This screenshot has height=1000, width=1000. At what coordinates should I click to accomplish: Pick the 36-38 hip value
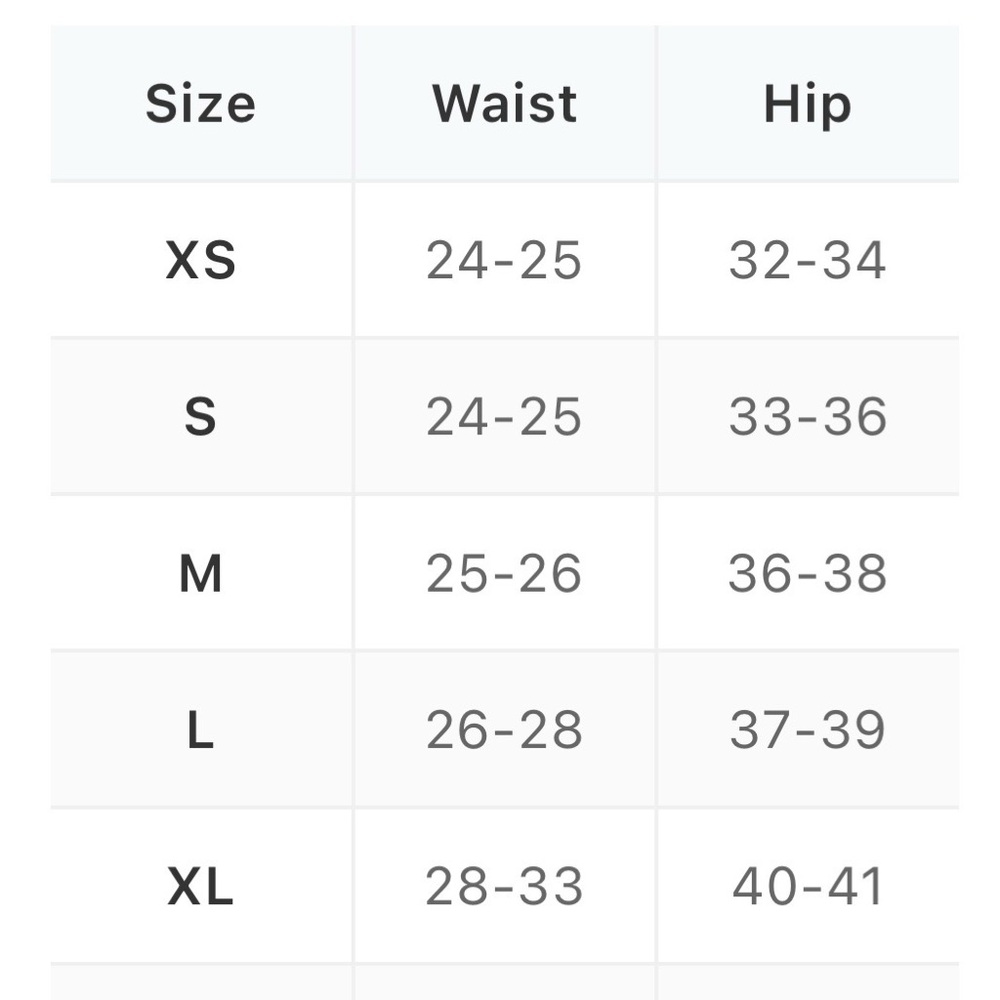click(x=807, y=574)
